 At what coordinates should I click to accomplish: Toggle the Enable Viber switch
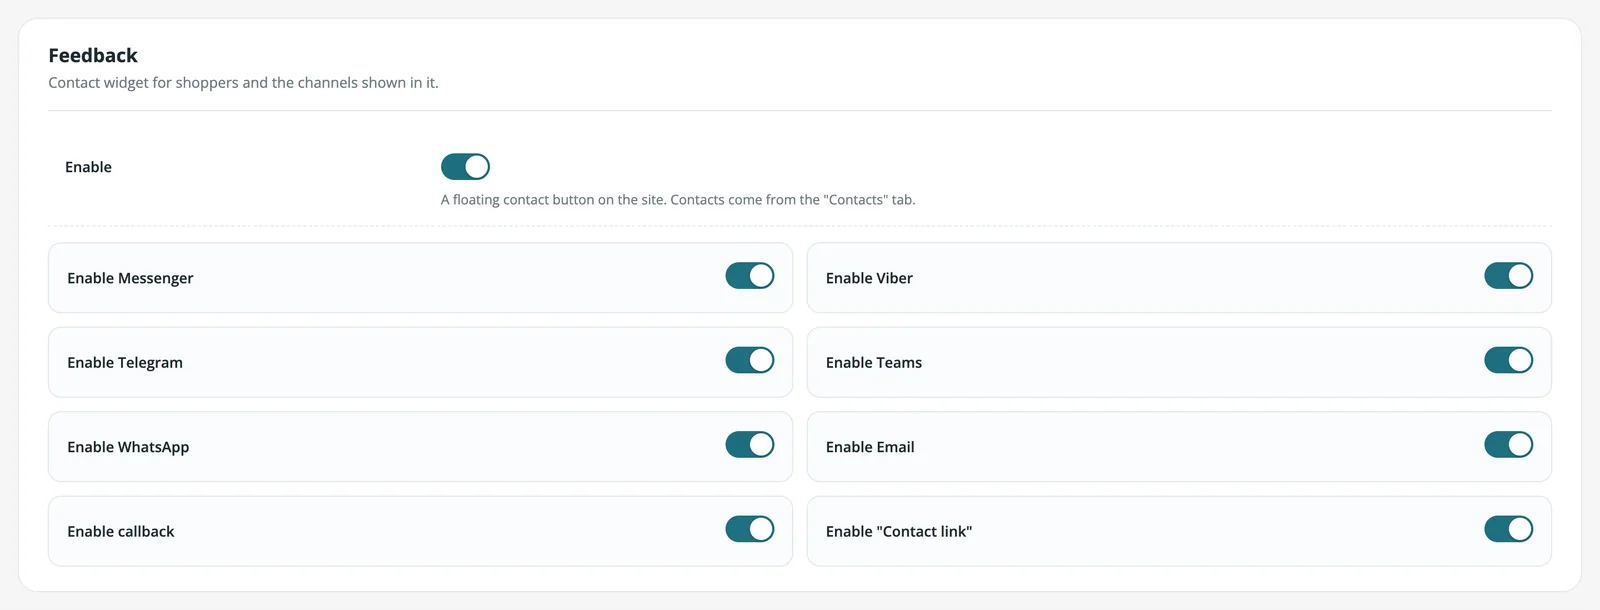tap(1509, 276)
